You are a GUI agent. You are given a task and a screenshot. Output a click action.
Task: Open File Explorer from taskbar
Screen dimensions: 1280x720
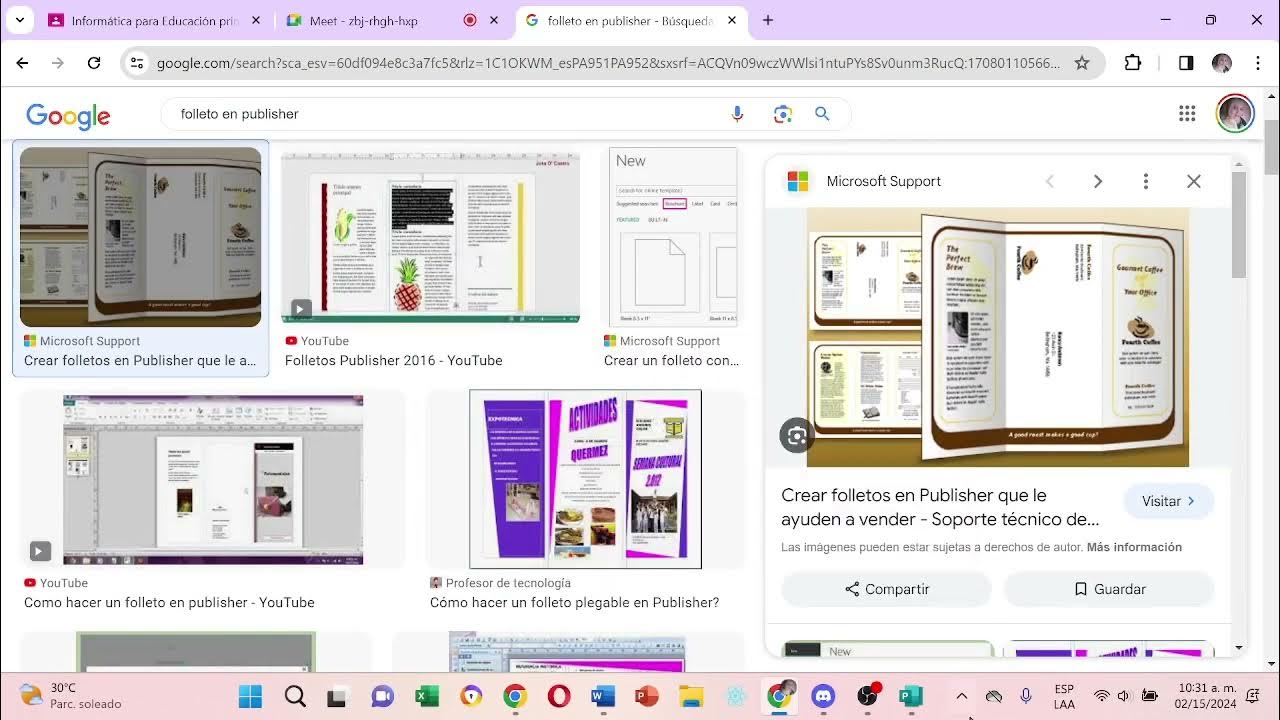point(691,696)
